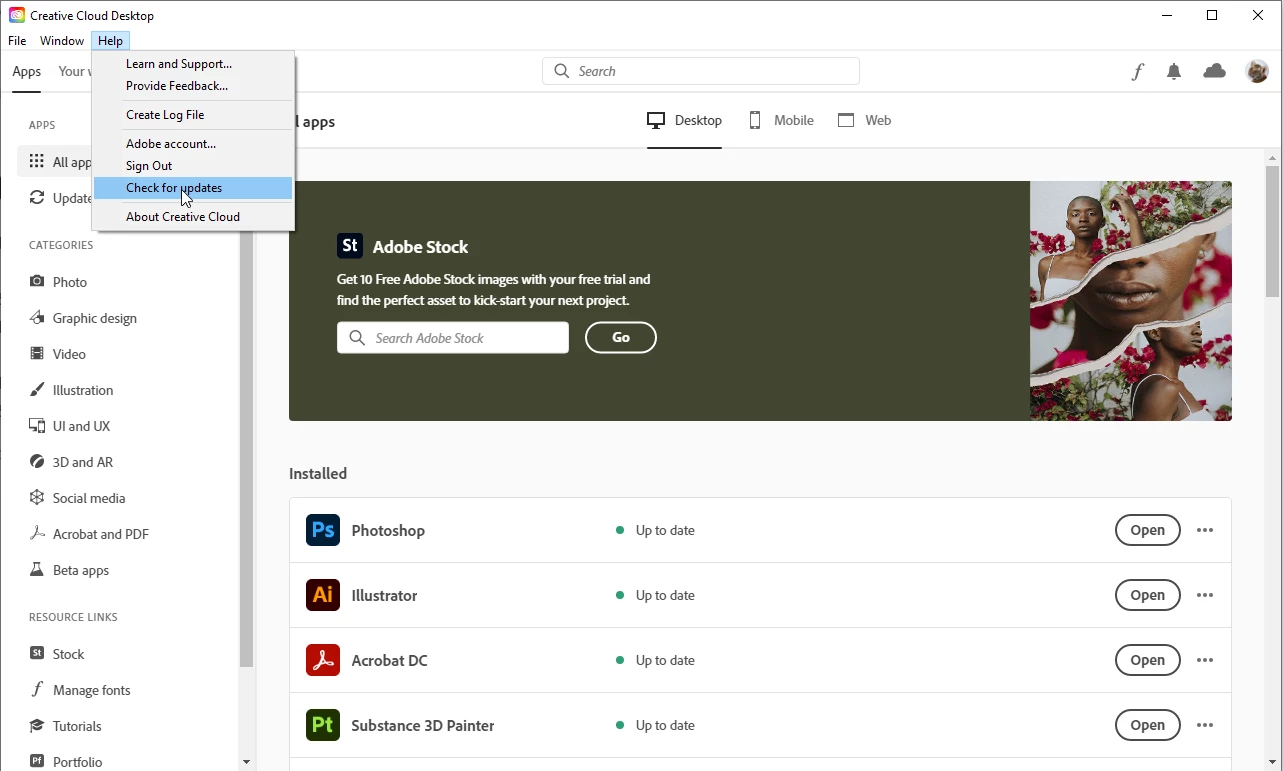
Task: Open the File menu
Action: (17, 41)
